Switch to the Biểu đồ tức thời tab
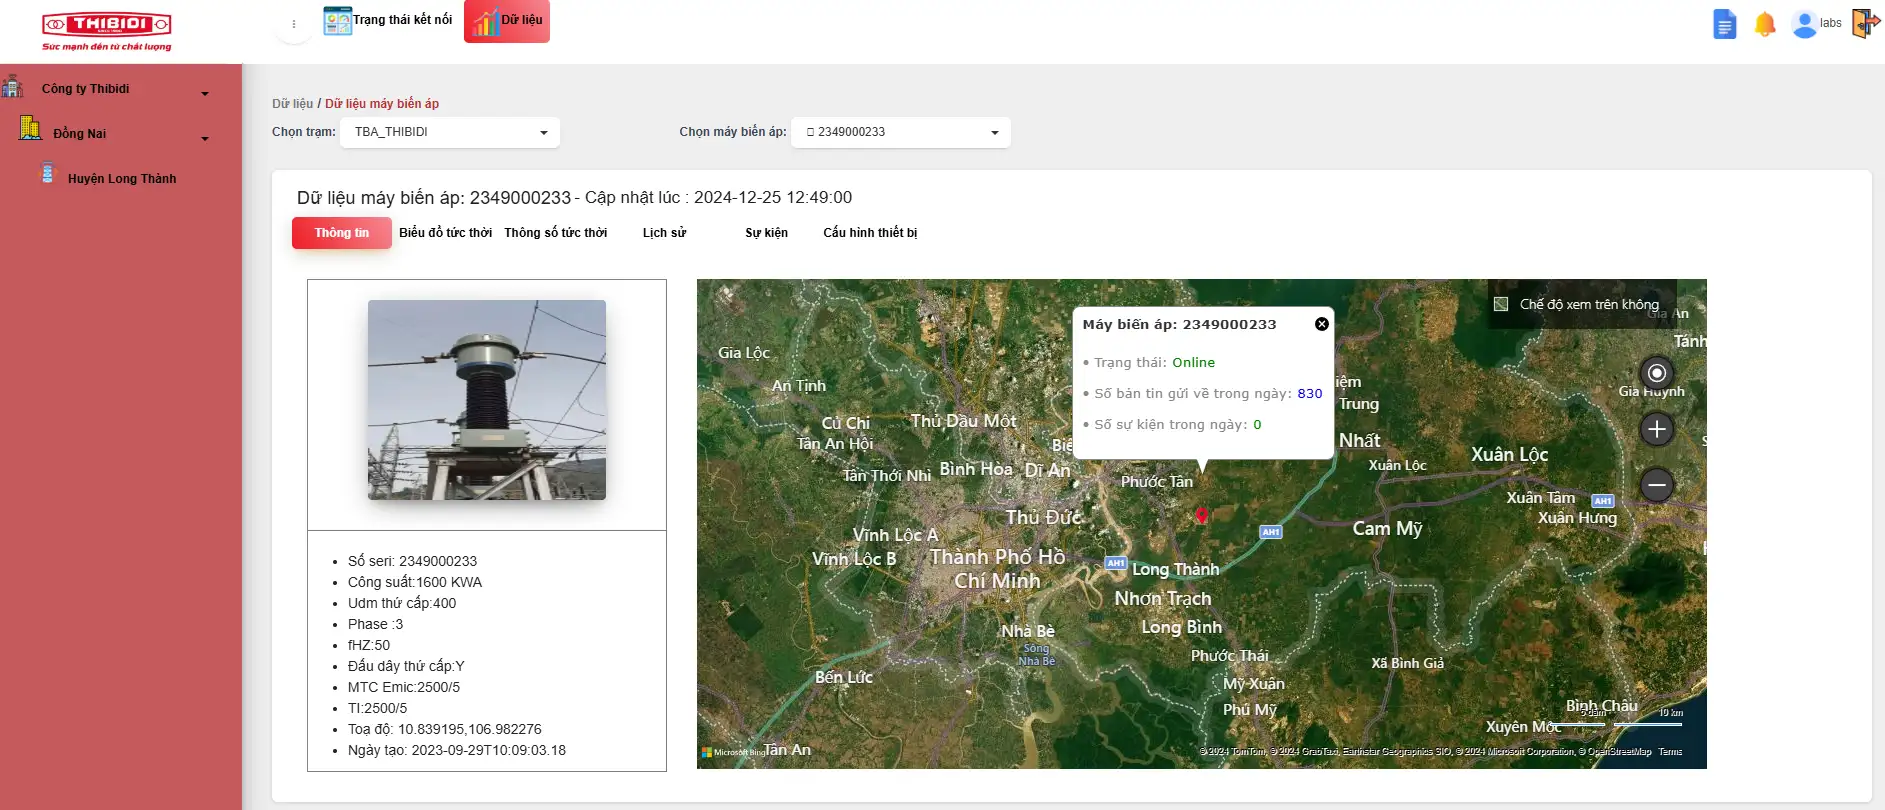 point(446,233)
